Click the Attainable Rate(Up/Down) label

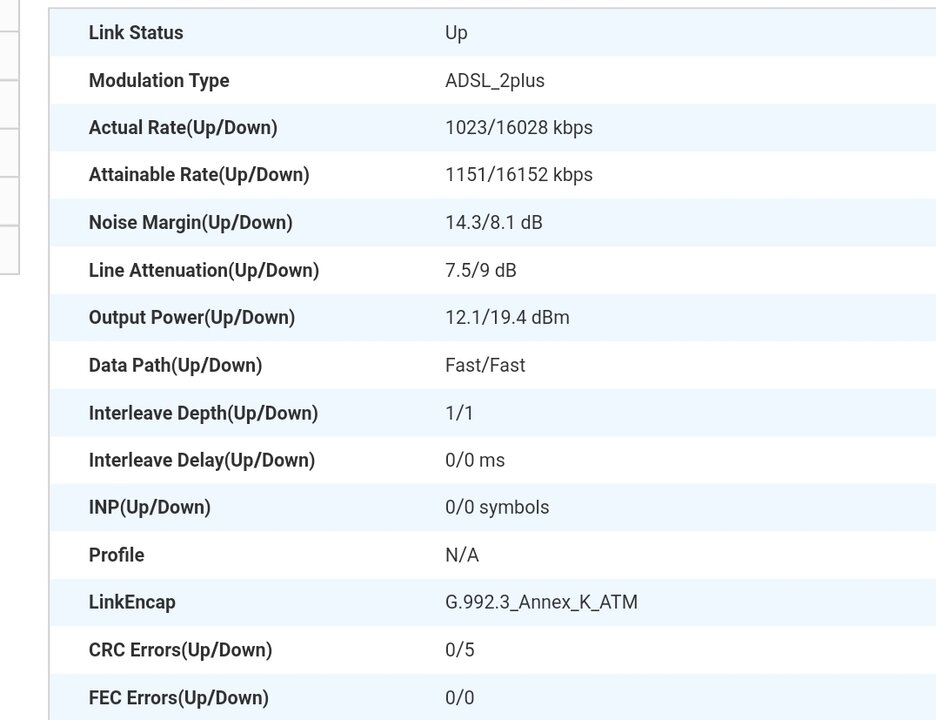[x=199, y=175]
